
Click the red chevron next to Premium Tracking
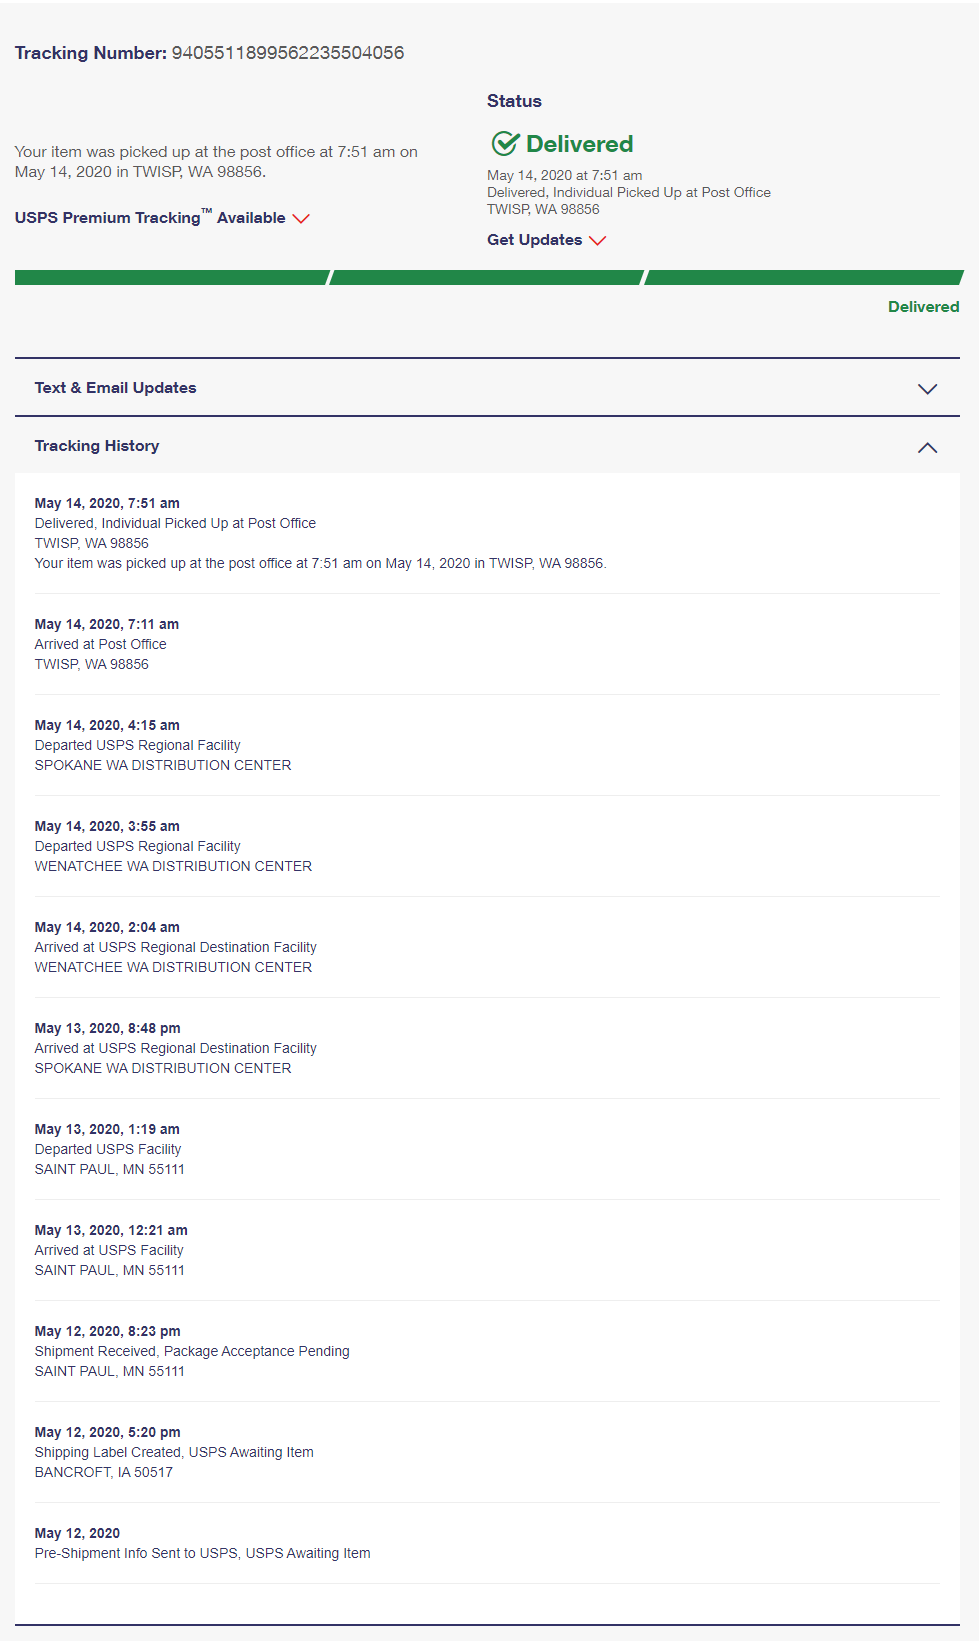301,218
